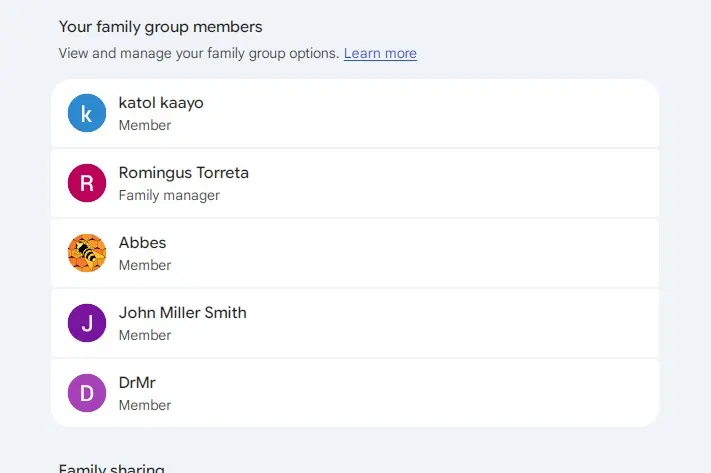Click the blue 'k' avatar icon
Screen dimensions: 711x473
point(87,113)
